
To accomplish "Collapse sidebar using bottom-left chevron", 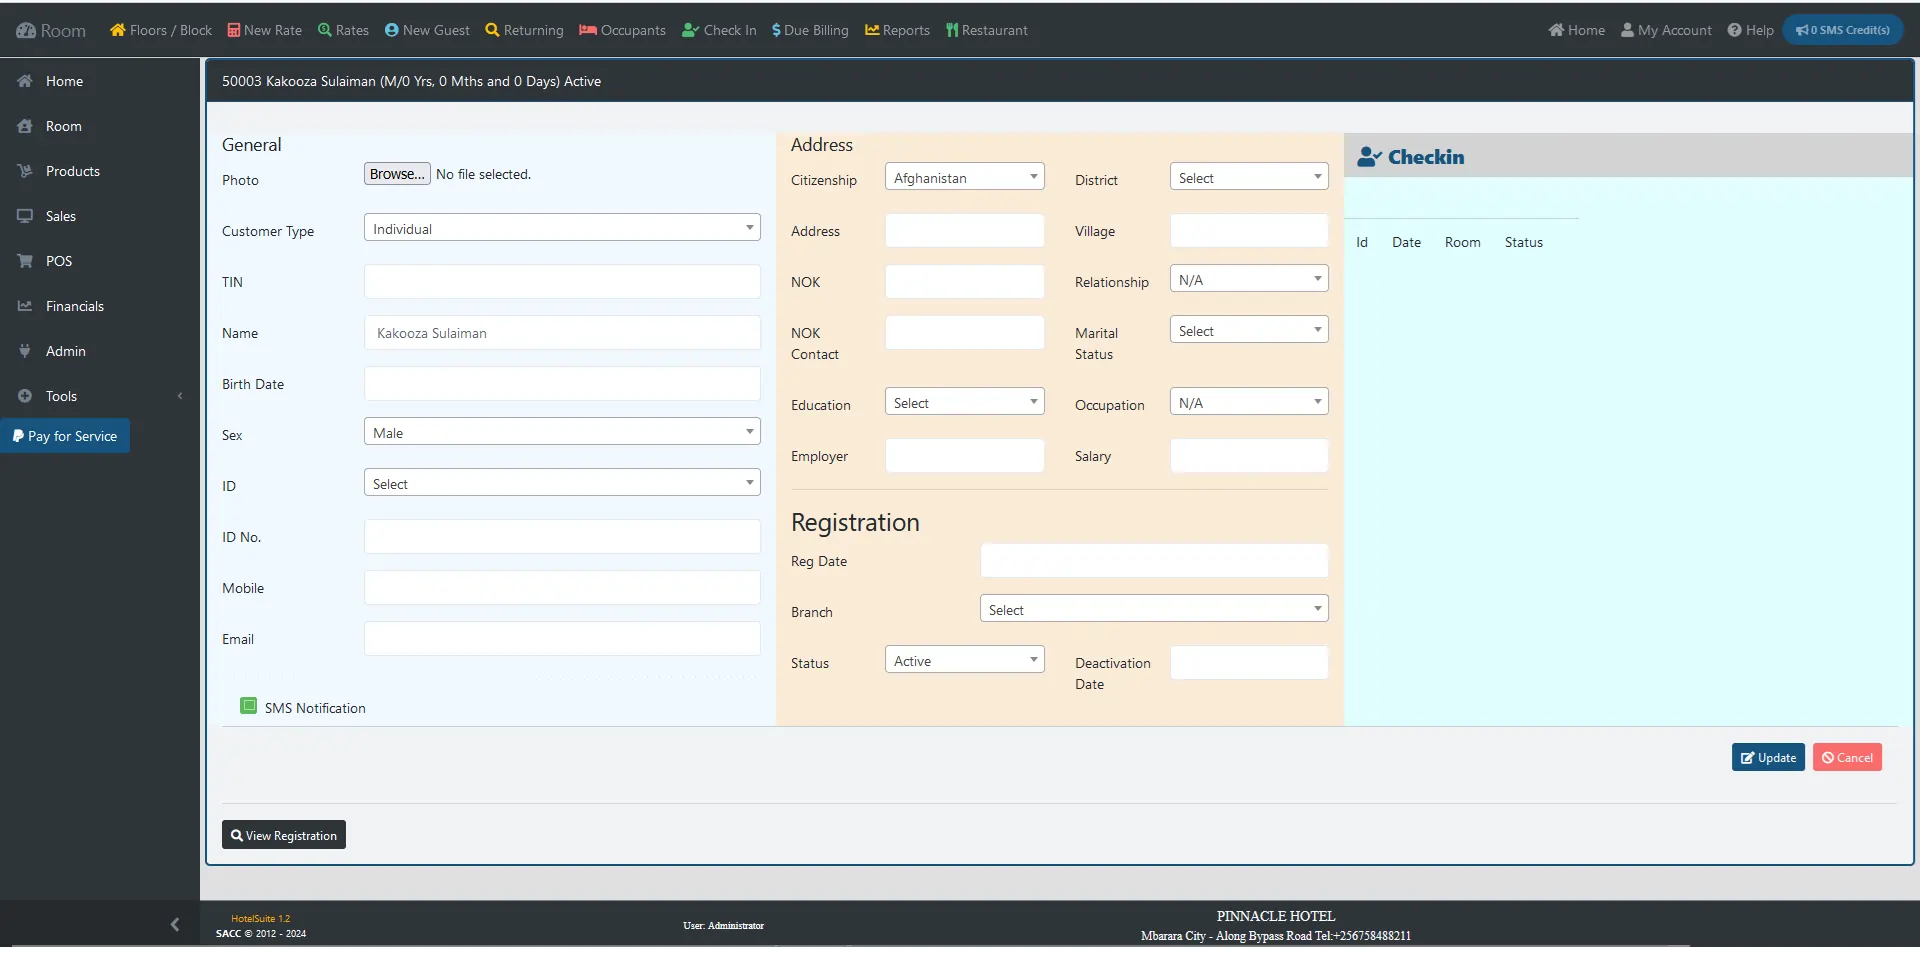I will [x=175, y=925].
